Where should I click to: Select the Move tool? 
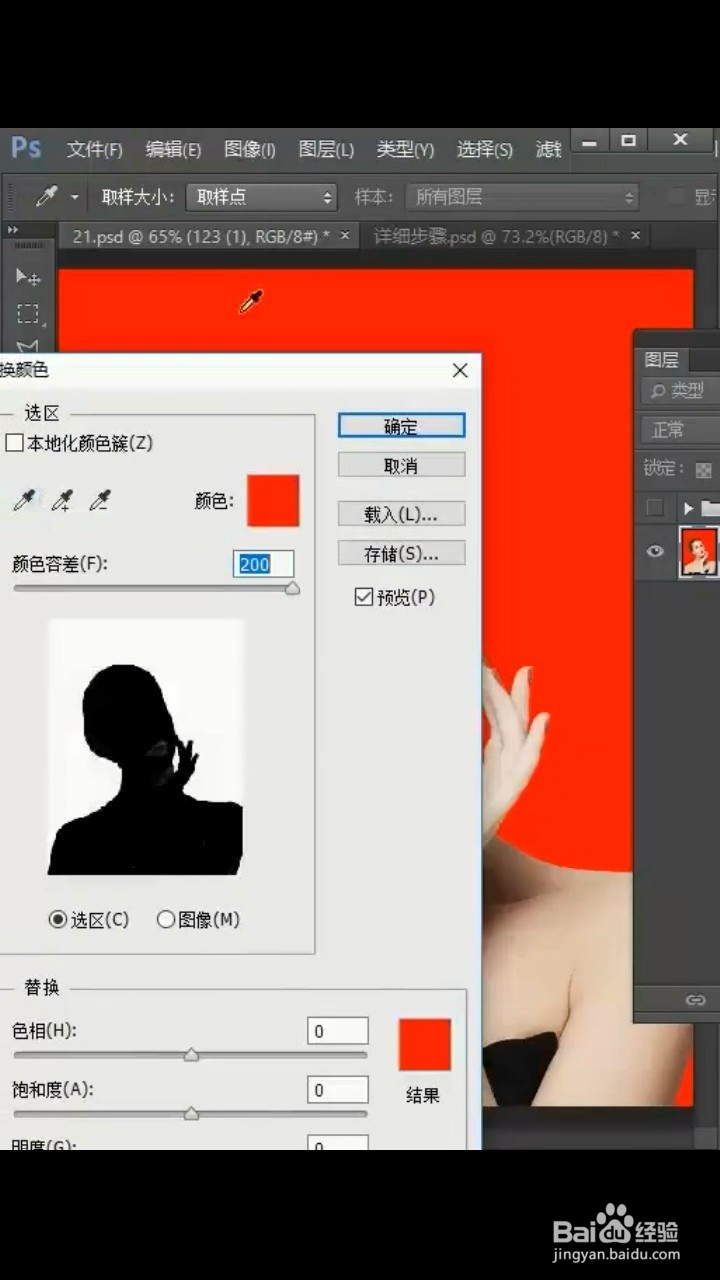[27, 277]
